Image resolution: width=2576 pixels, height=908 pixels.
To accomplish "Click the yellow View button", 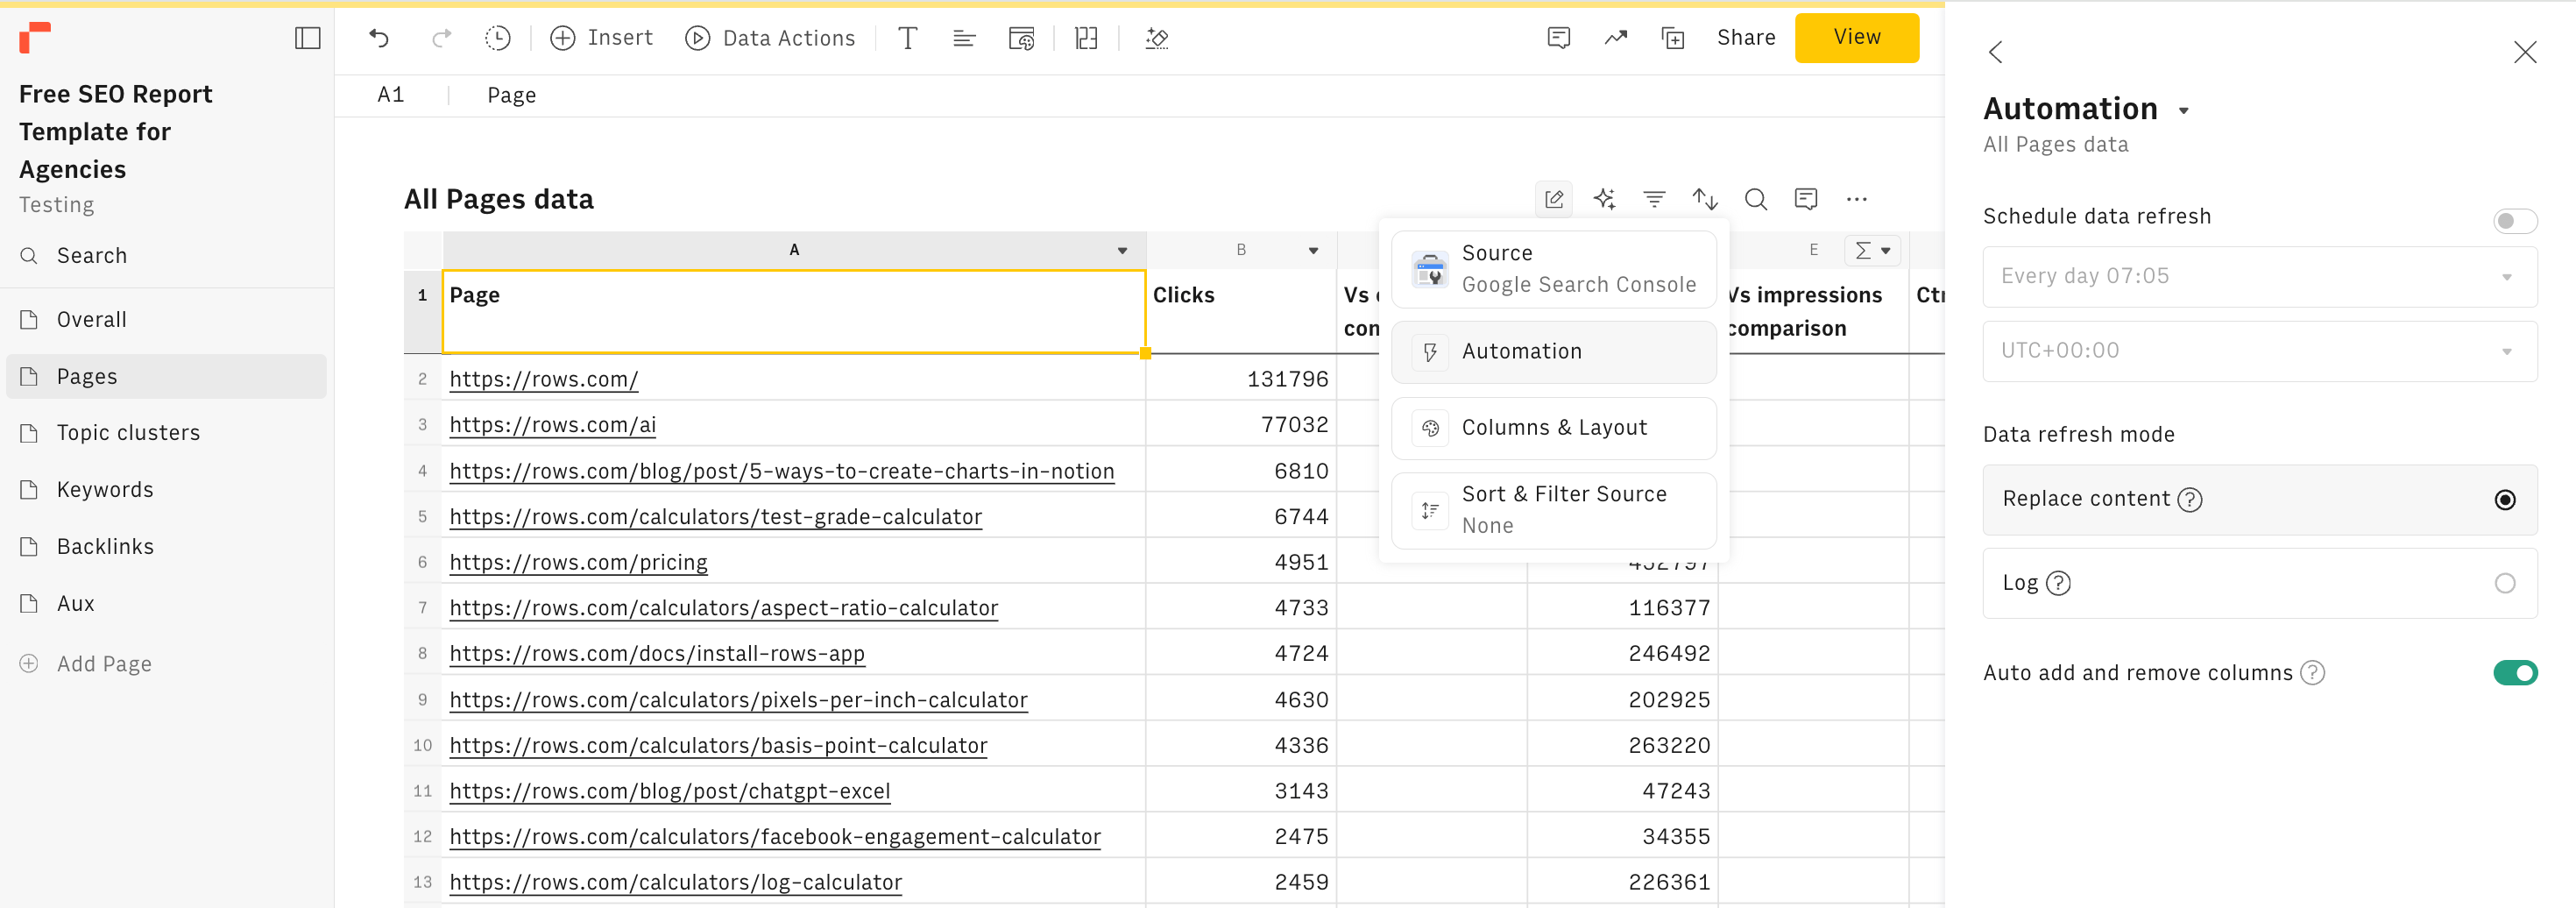I will pos(1856,38).
